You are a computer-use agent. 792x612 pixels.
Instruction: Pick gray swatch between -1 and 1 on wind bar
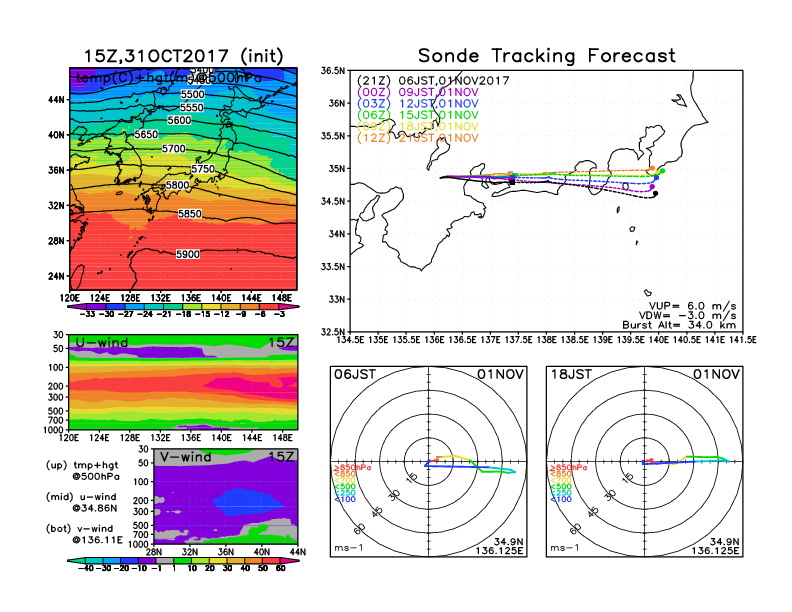pos(165,560)
